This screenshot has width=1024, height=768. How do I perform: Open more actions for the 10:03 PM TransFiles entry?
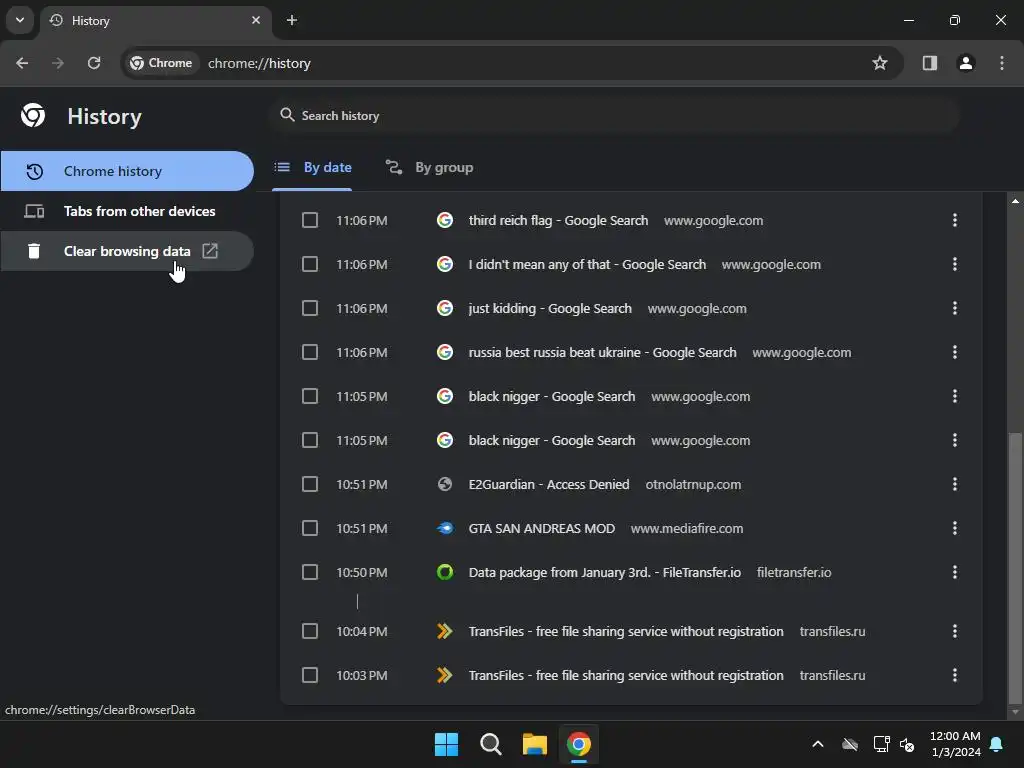pos(955,675)
